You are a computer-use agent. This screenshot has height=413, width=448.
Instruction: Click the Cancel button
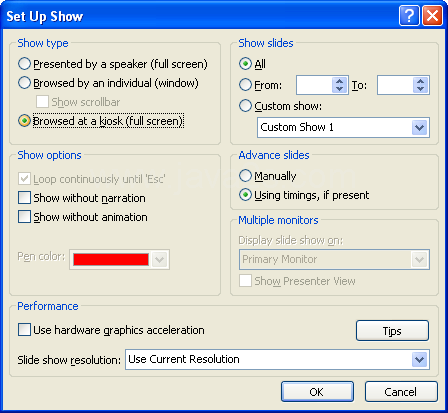401,392
